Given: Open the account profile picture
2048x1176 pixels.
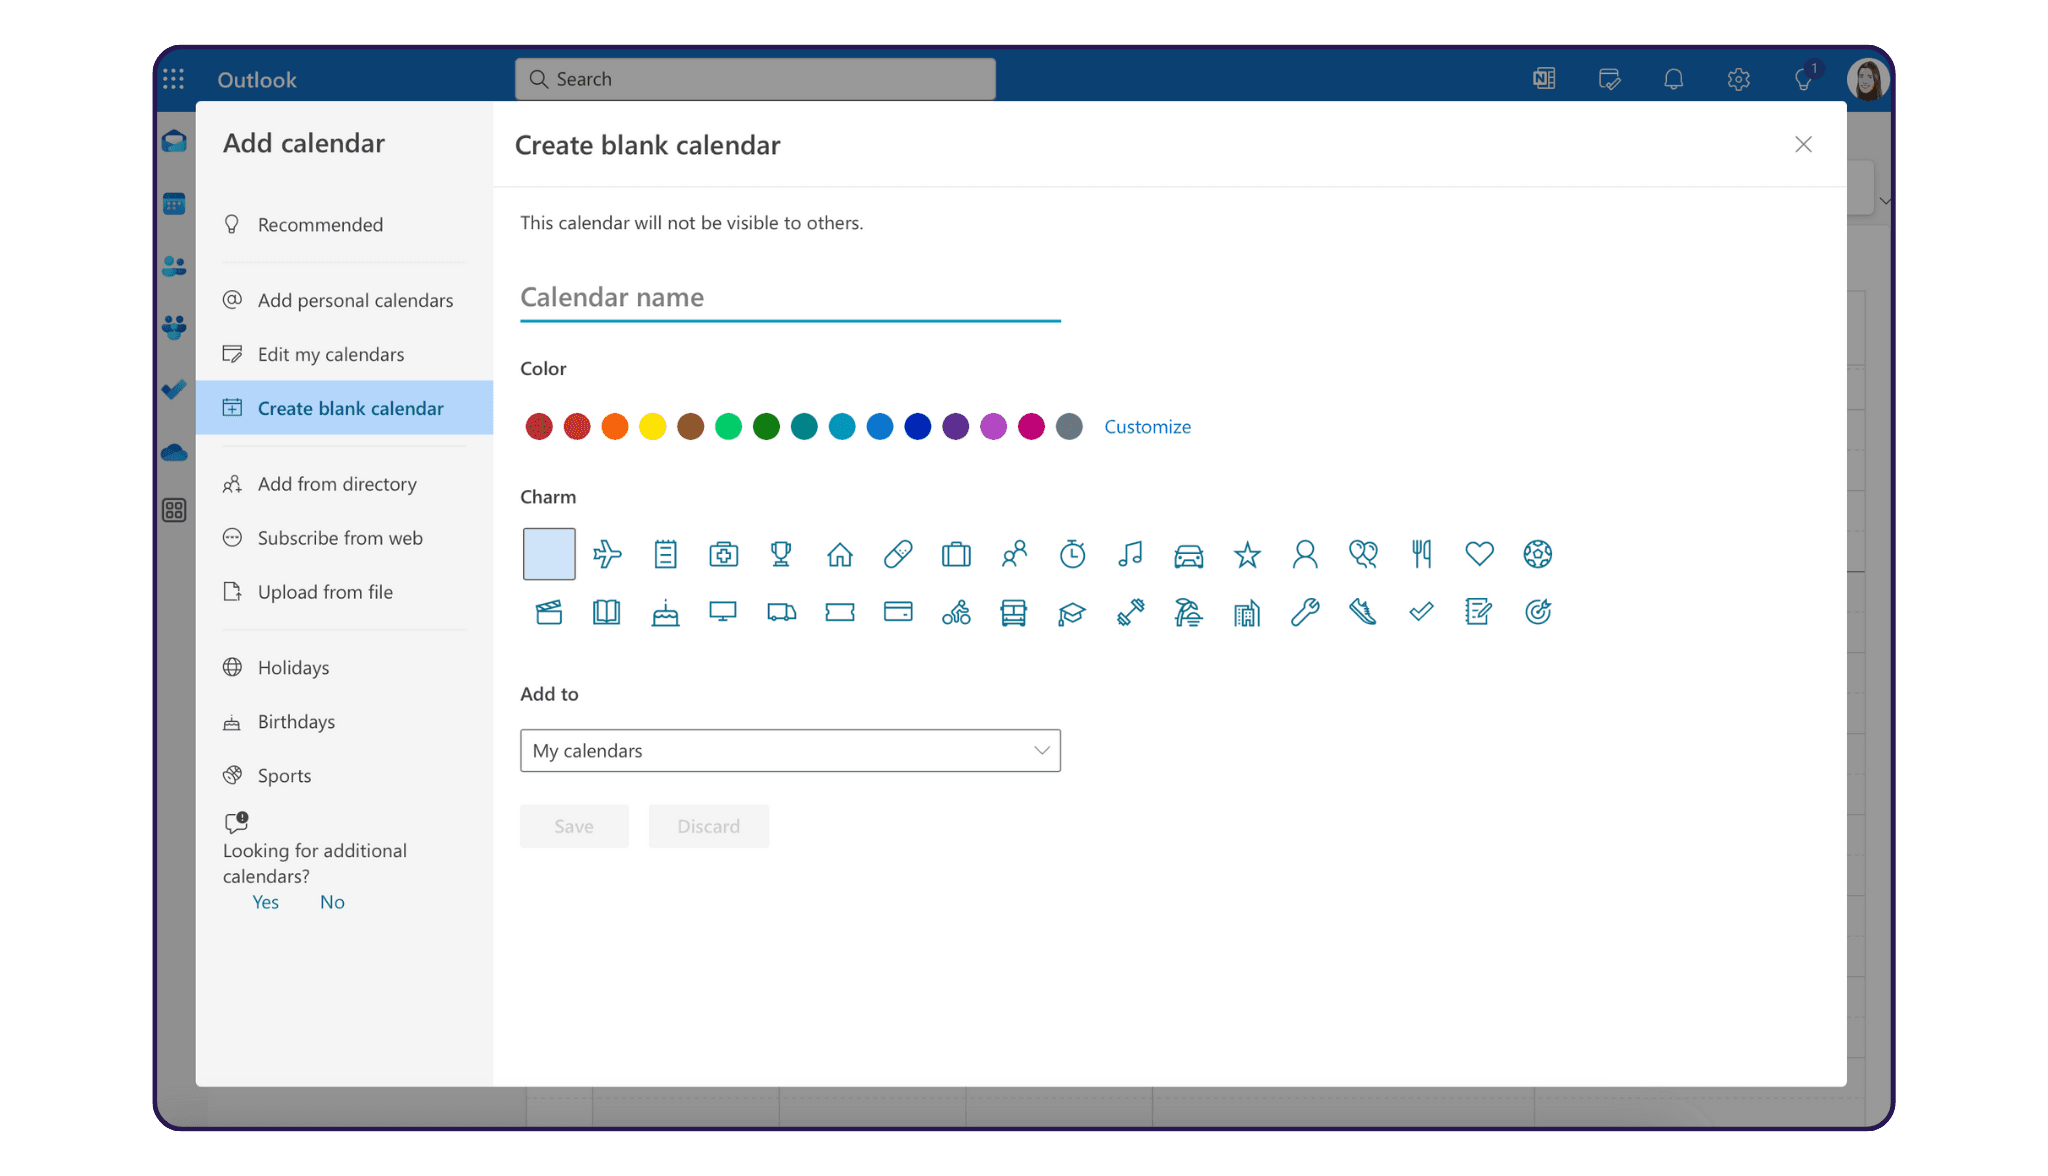Looking at the screenshot, I should [x=1867, y=79].
